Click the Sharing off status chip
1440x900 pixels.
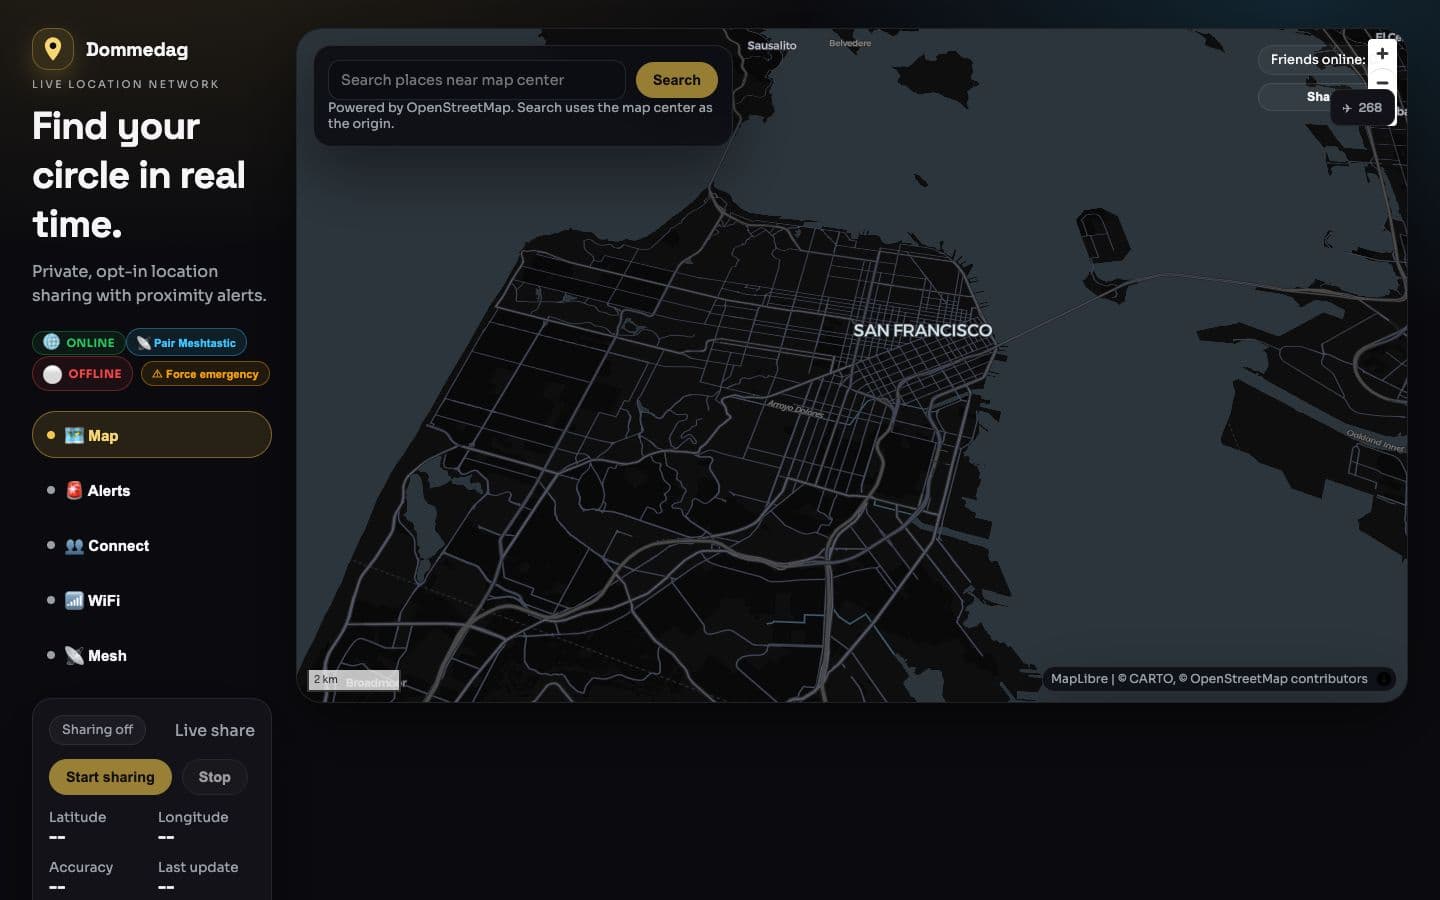97,730
